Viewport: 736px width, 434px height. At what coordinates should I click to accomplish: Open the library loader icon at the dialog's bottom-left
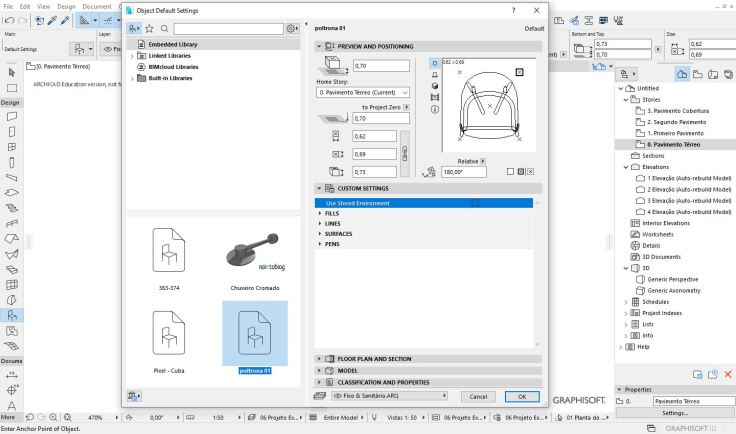(x=134, y=396)
